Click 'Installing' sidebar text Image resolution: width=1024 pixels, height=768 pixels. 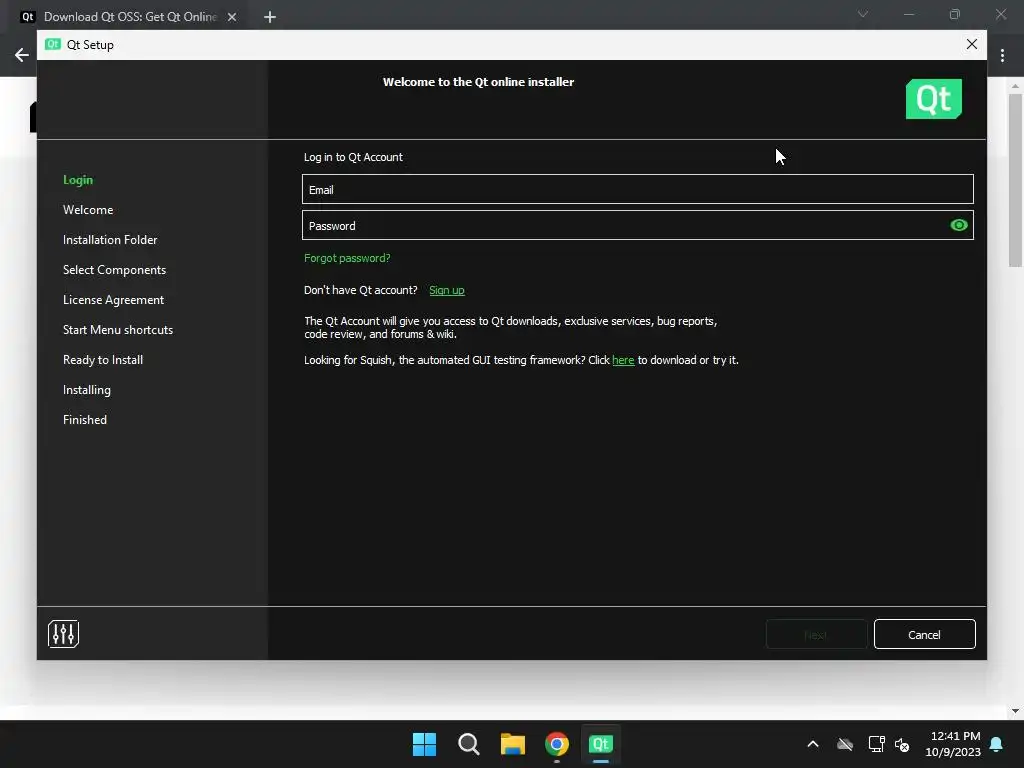coord(87,390)
